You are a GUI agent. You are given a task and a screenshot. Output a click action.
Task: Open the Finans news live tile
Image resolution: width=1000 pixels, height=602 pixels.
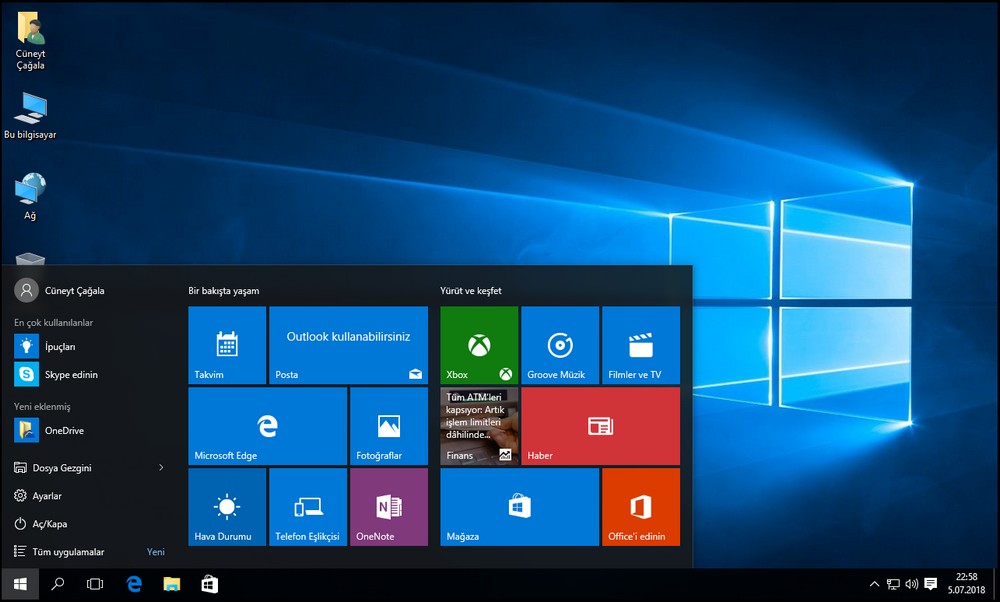[x=479, y=426]
